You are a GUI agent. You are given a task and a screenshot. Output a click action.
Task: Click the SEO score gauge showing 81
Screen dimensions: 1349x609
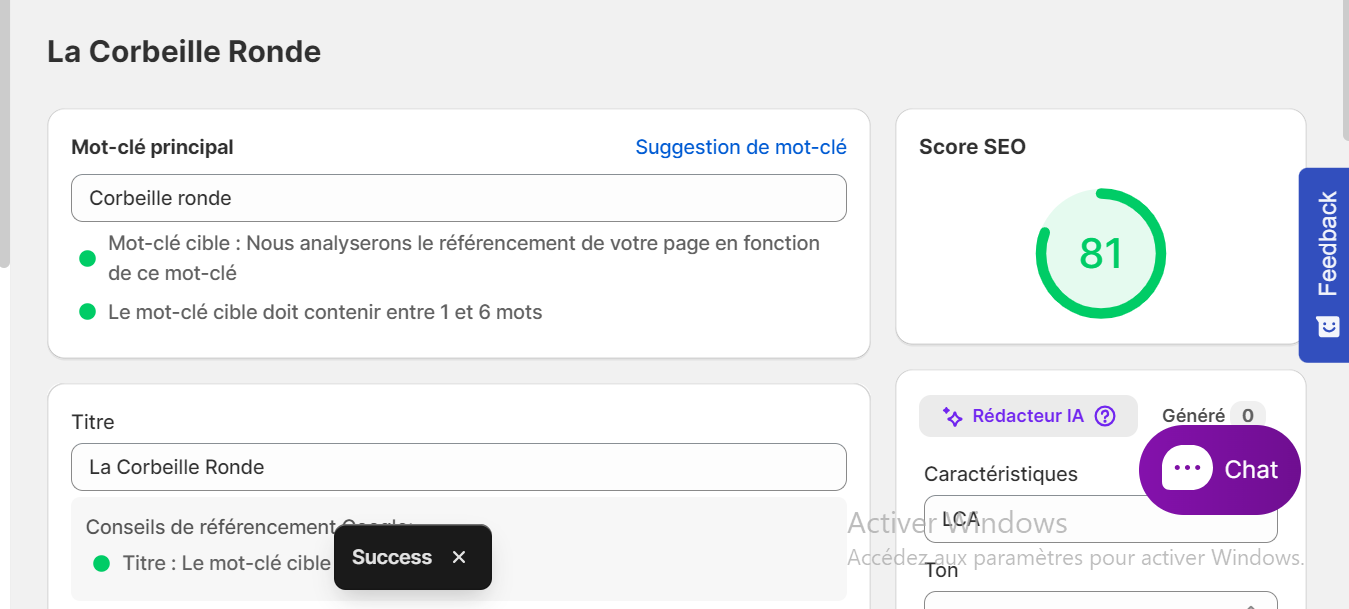[1101, 254]
